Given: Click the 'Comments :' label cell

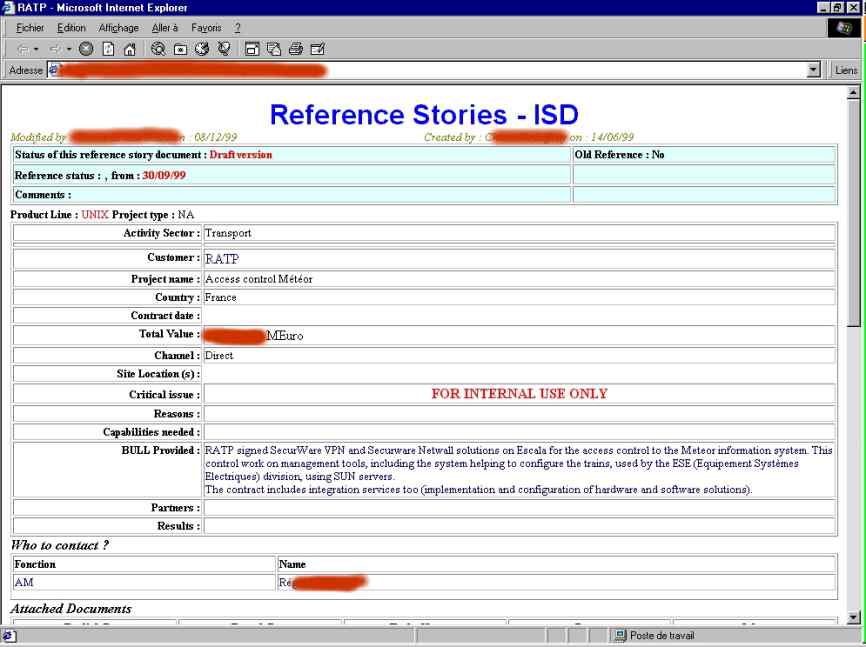Looking at the screenshot, I should tap(292, 194).
